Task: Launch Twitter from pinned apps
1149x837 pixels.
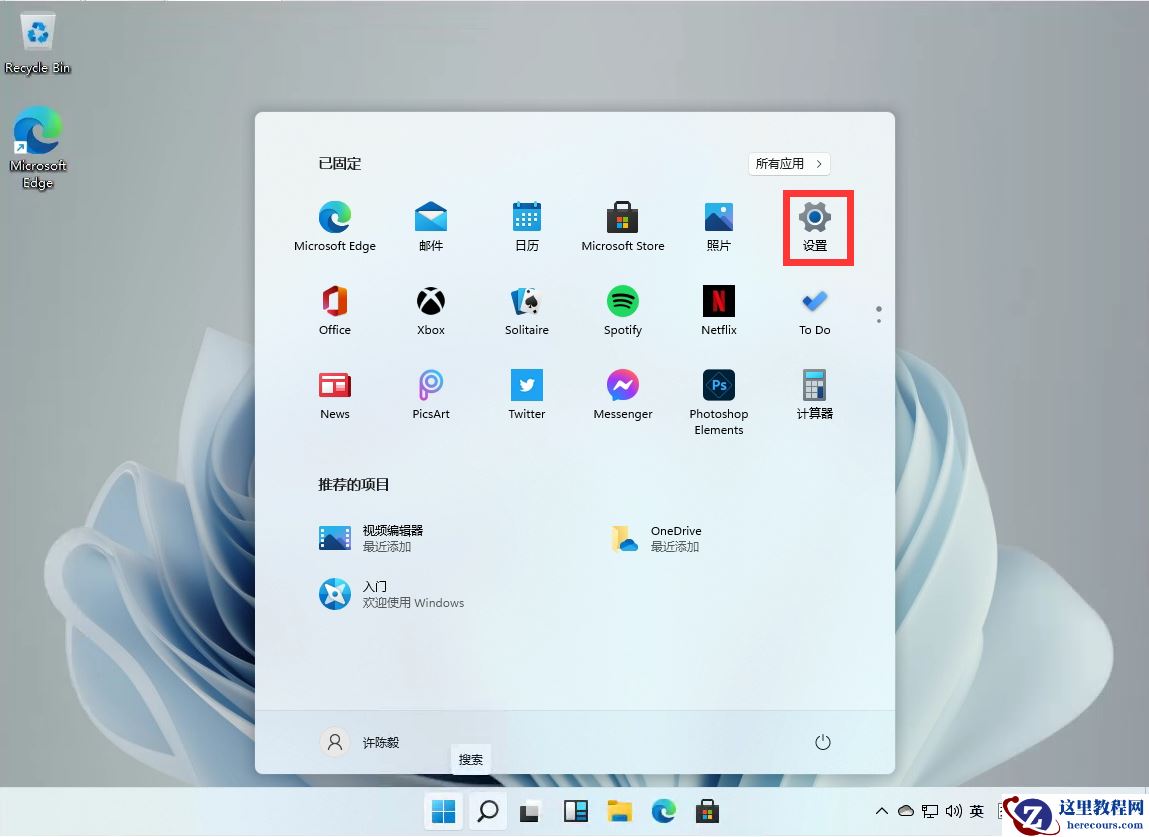Action: (x=526, y=395)
